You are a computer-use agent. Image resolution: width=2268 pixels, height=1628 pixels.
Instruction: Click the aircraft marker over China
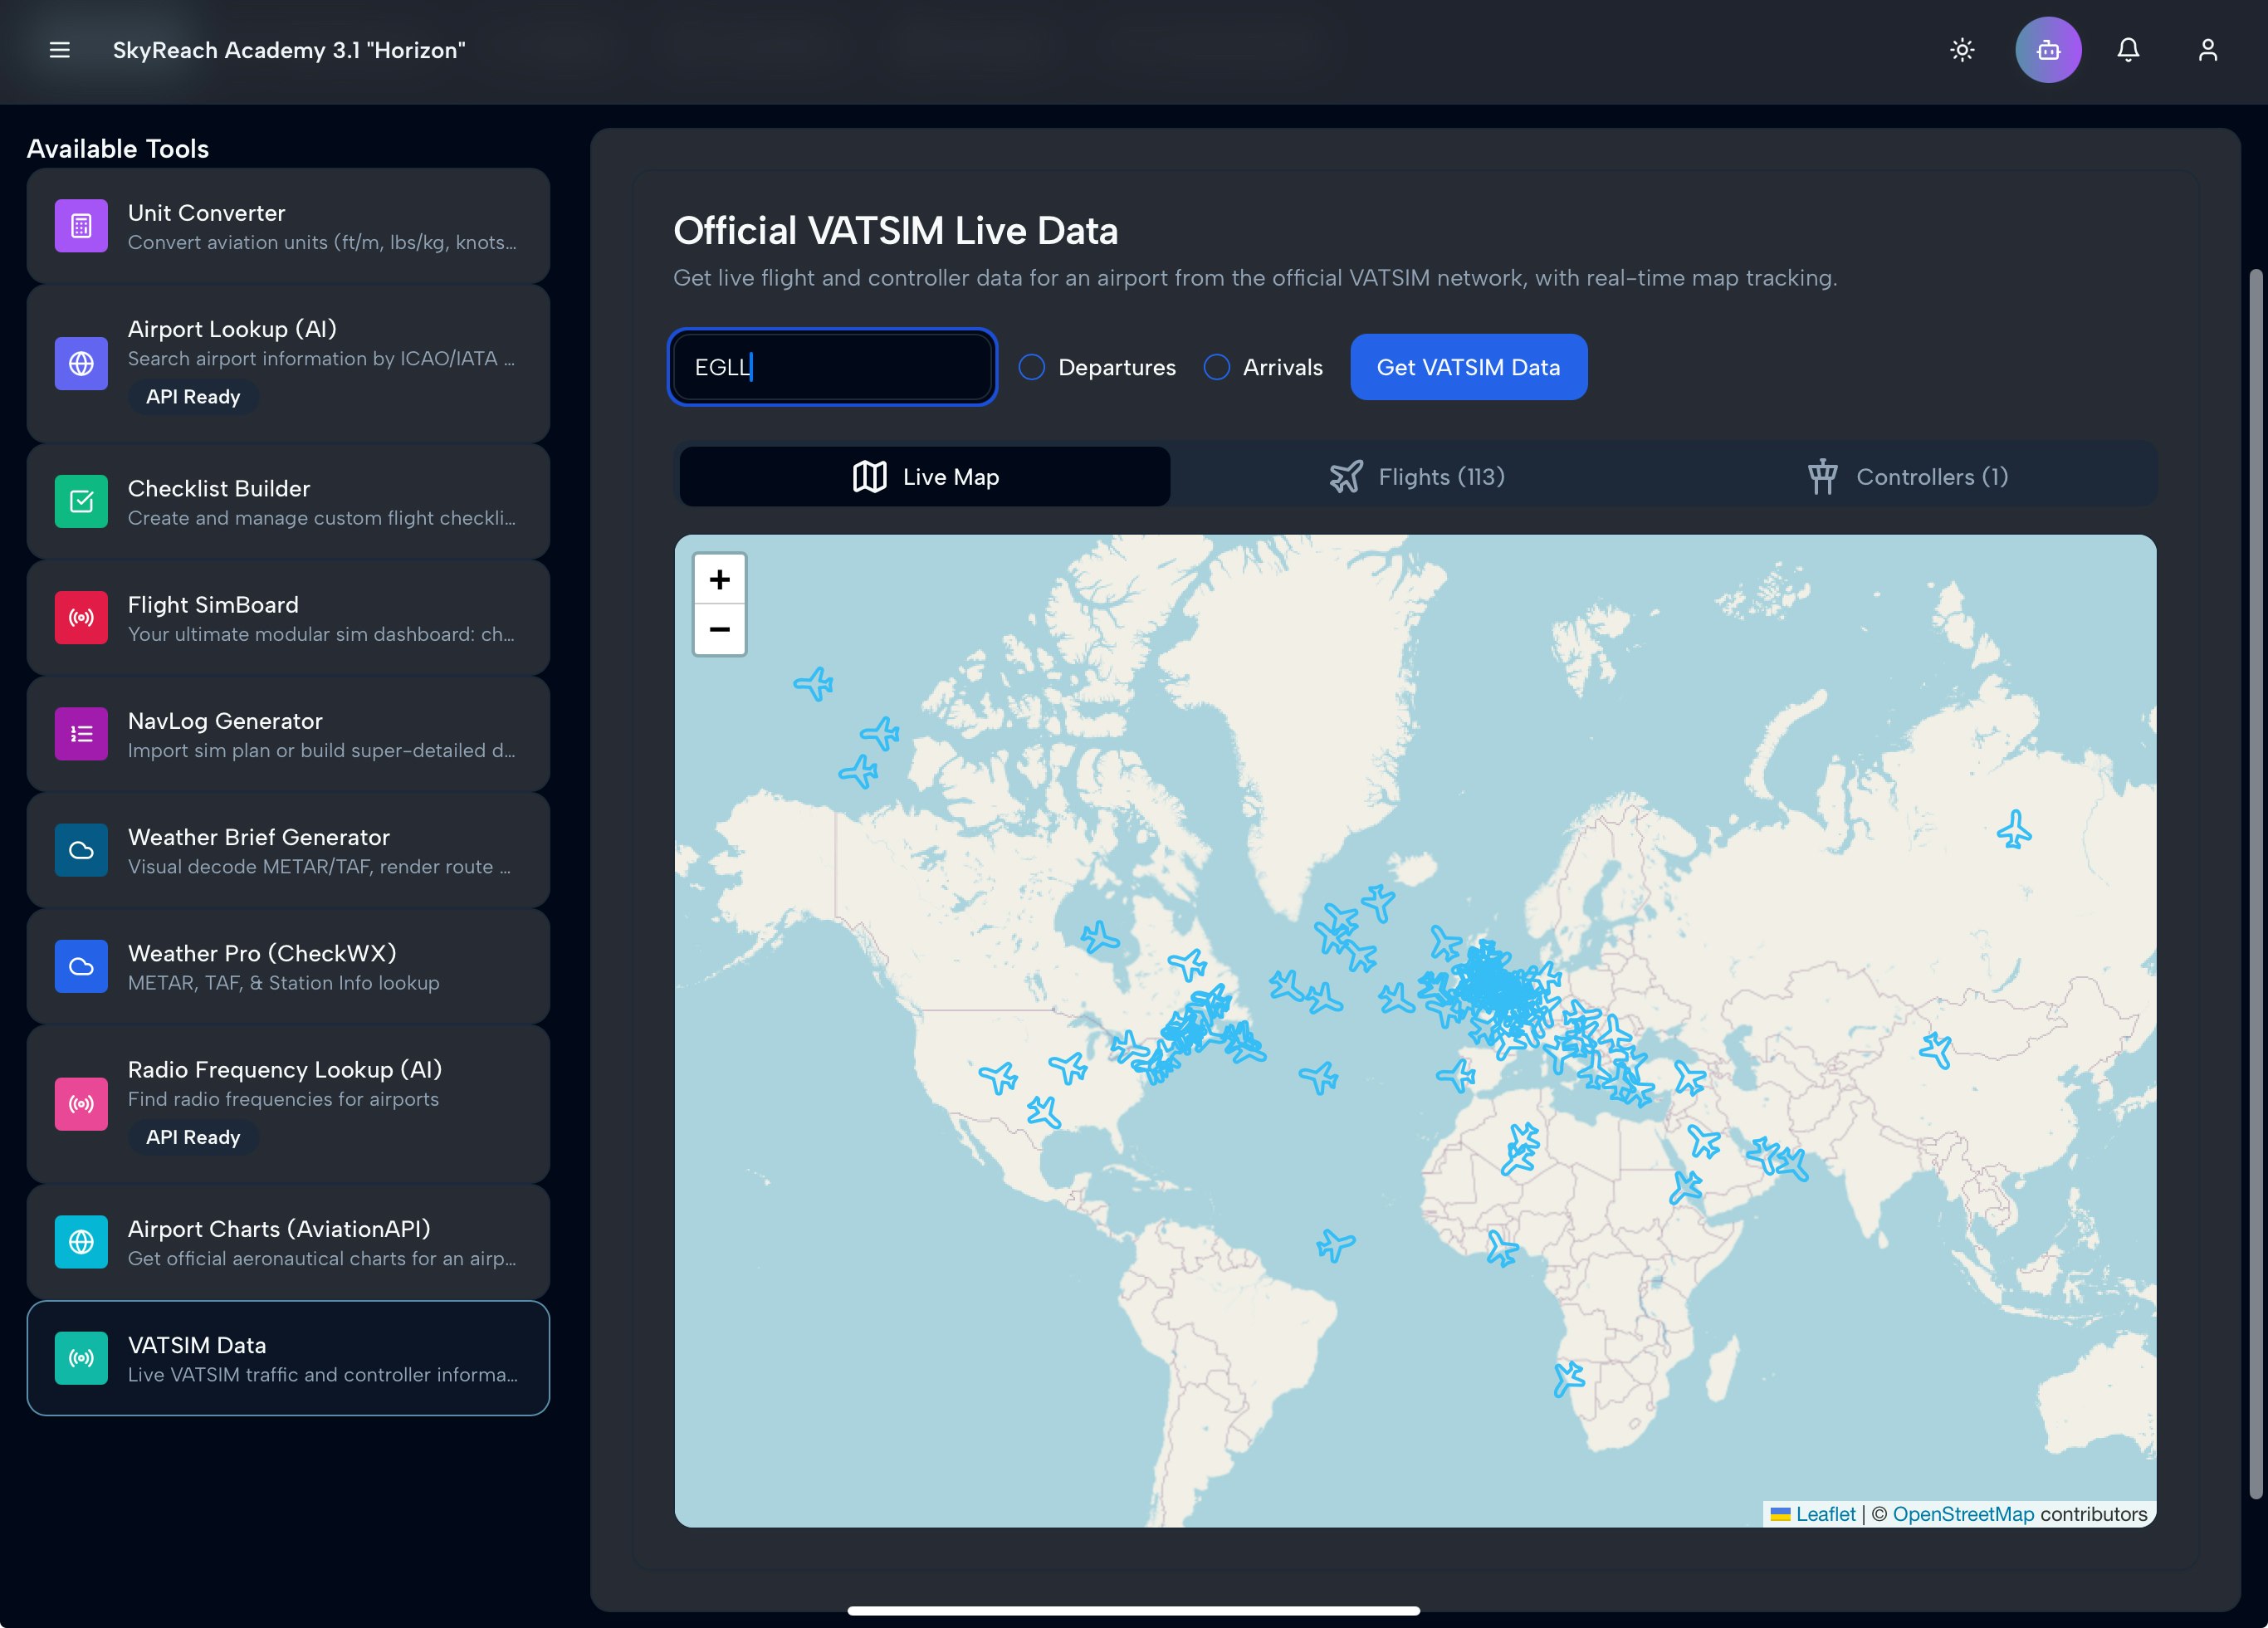[x=1936, y=1050]
